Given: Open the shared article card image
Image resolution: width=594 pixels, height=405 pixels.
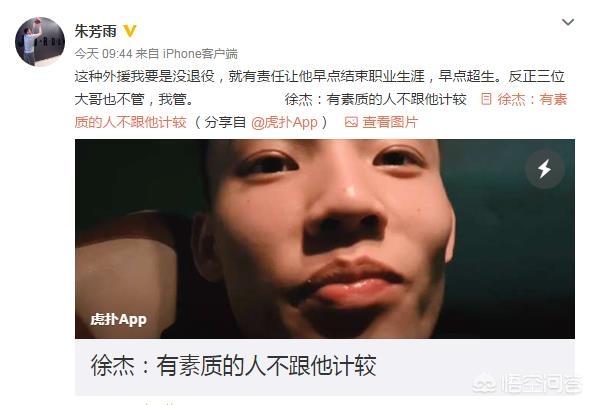Looking at the screenshot, I should [x=325, y=239].
